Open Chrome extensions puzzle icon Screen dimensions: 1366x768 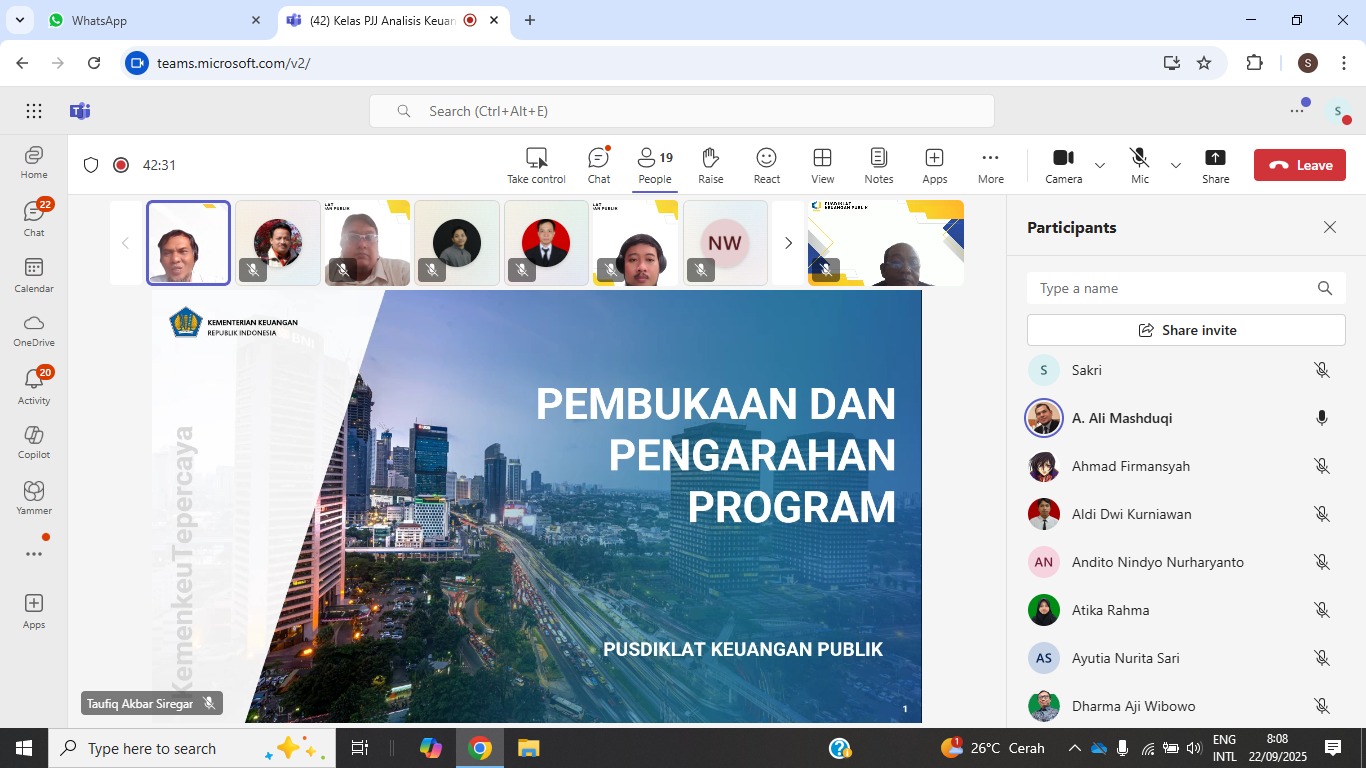pos(1254,63)
